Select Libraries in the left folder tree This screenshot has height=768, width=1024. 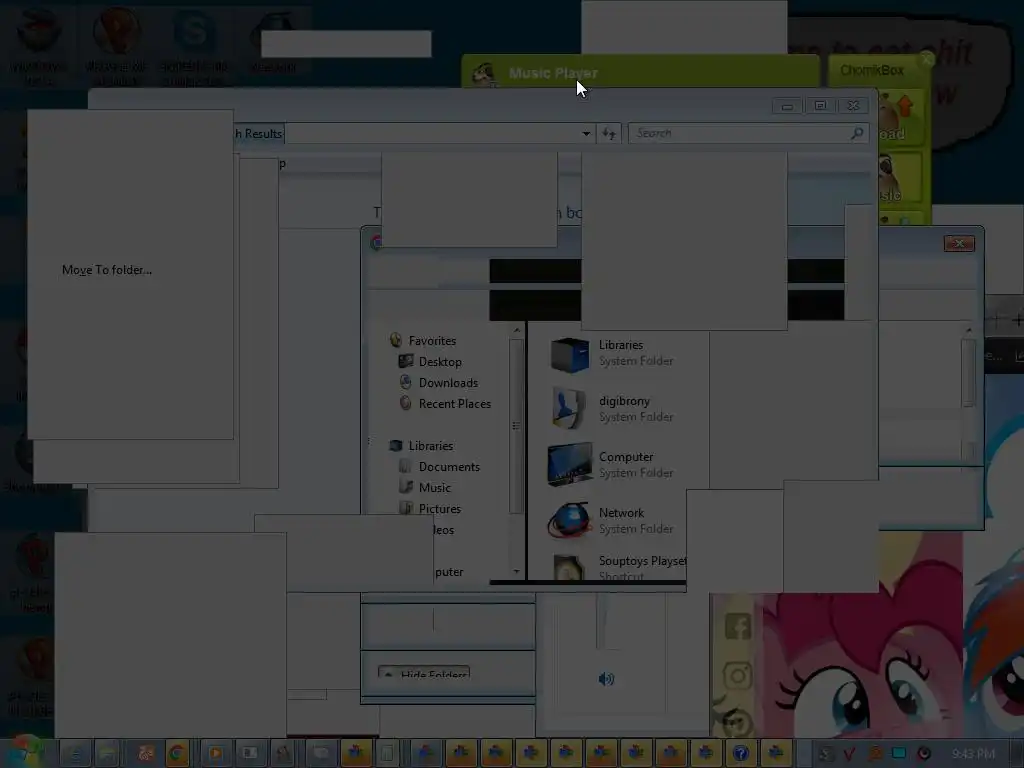[421, 445]
